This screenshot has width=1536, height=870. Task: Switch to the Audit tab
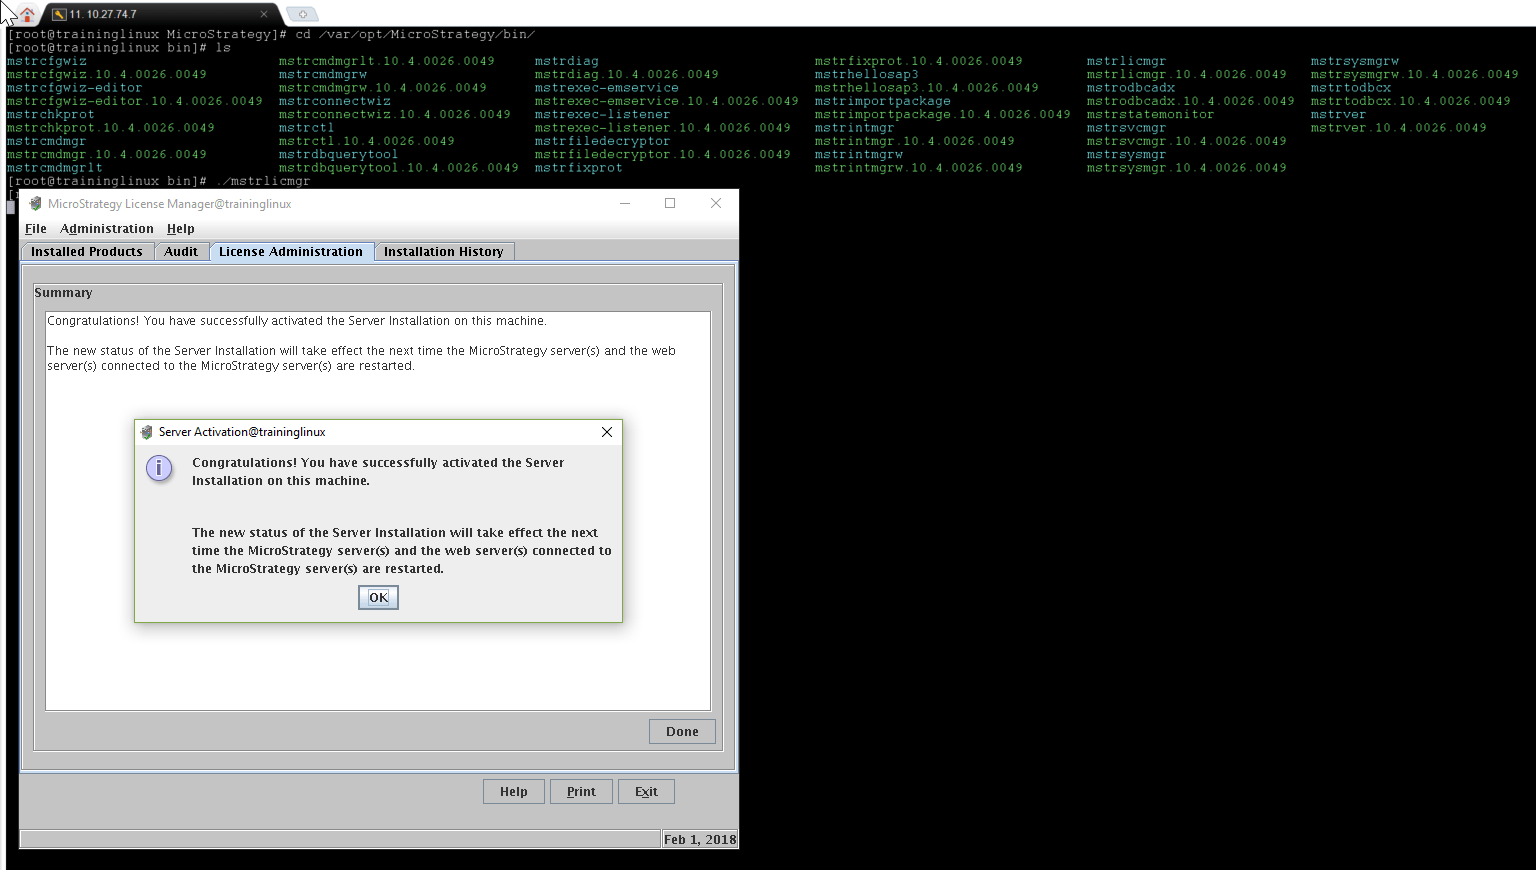click(x=181, y=252)
